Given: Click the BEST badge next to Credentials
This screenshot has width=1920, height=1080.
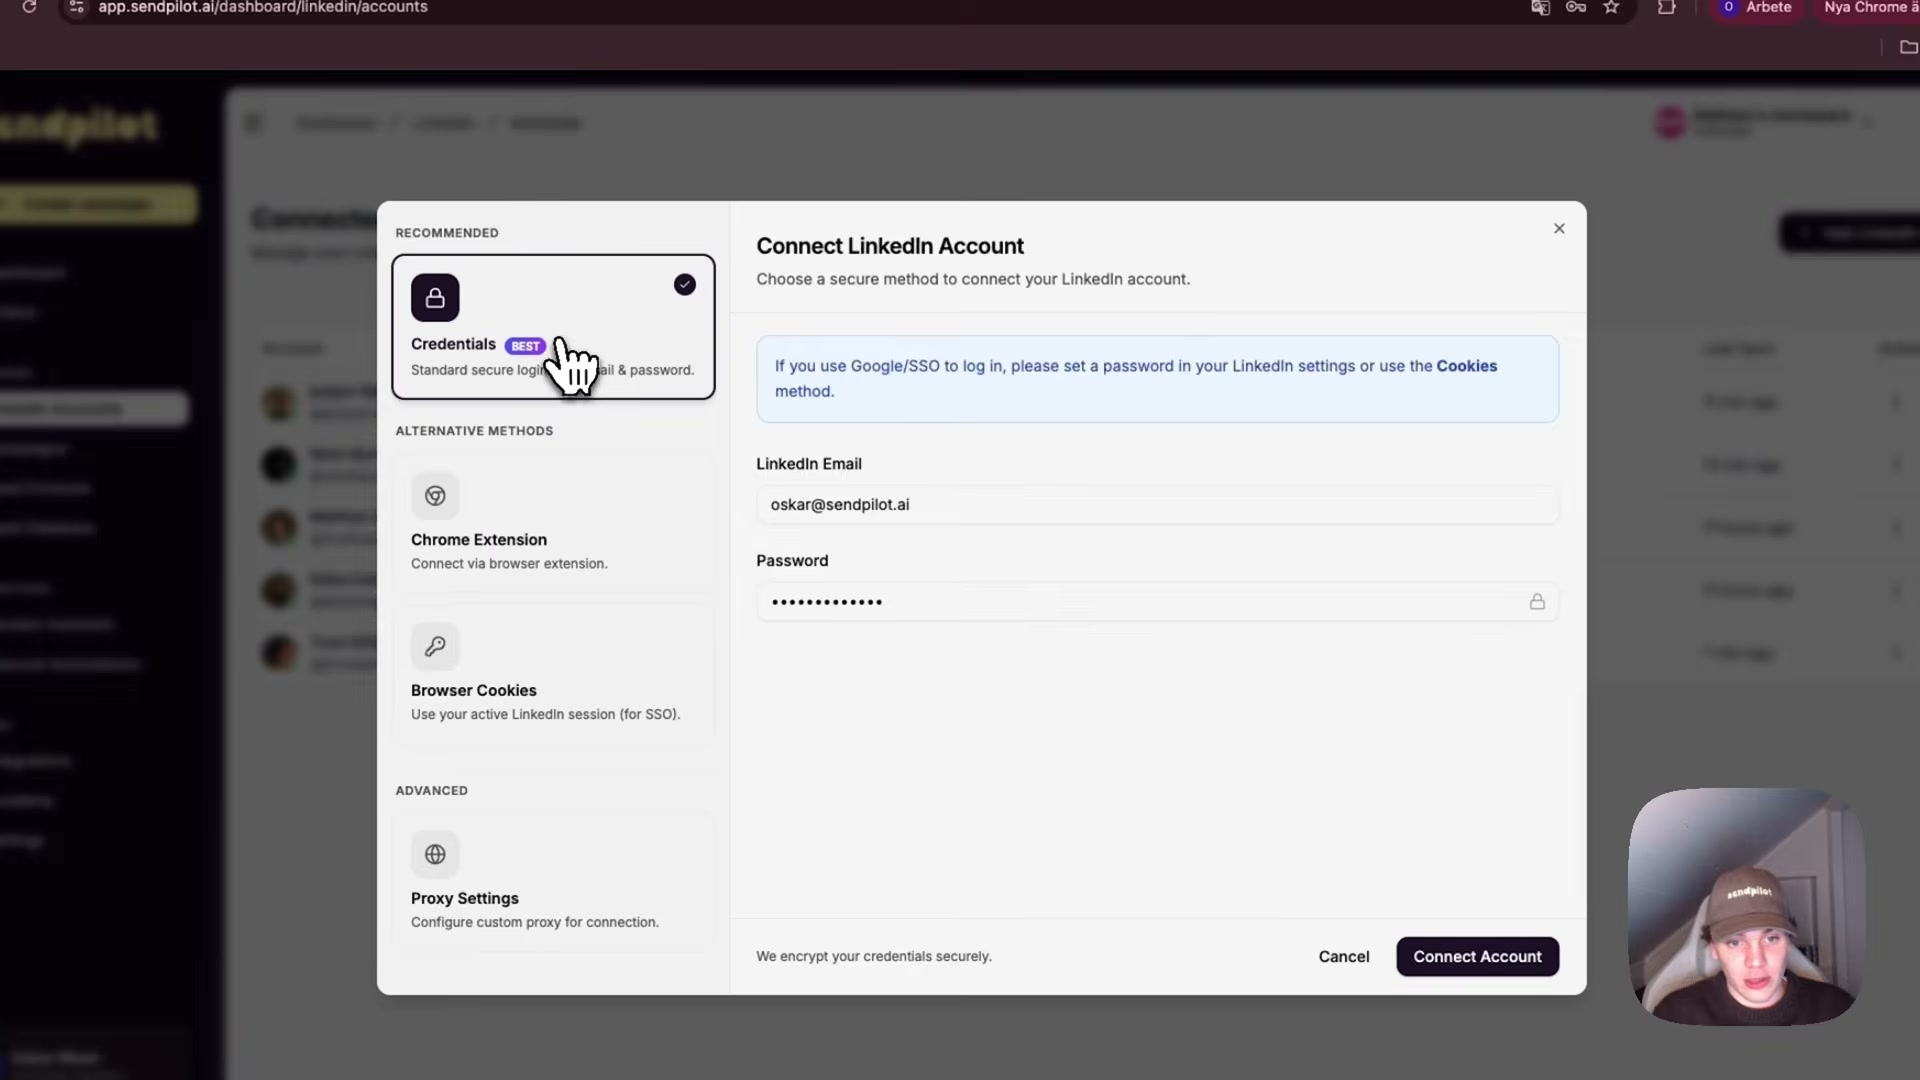Looking at the screenshot, I should [x=525, y=346].
